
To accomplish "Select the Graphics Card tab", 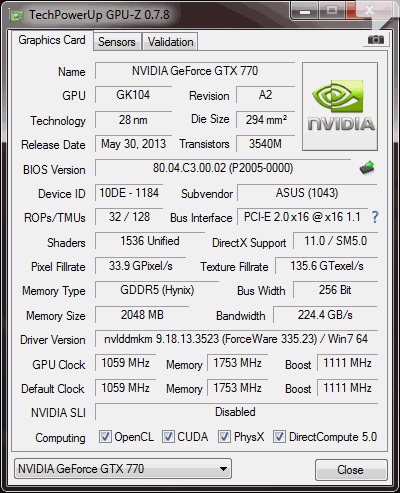I will point(52,40).
